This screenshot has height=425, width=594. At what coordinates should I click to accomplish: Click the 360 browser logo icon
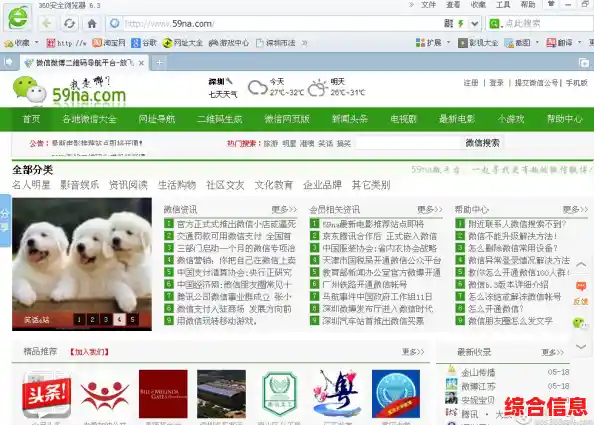[x=18, y=18]
